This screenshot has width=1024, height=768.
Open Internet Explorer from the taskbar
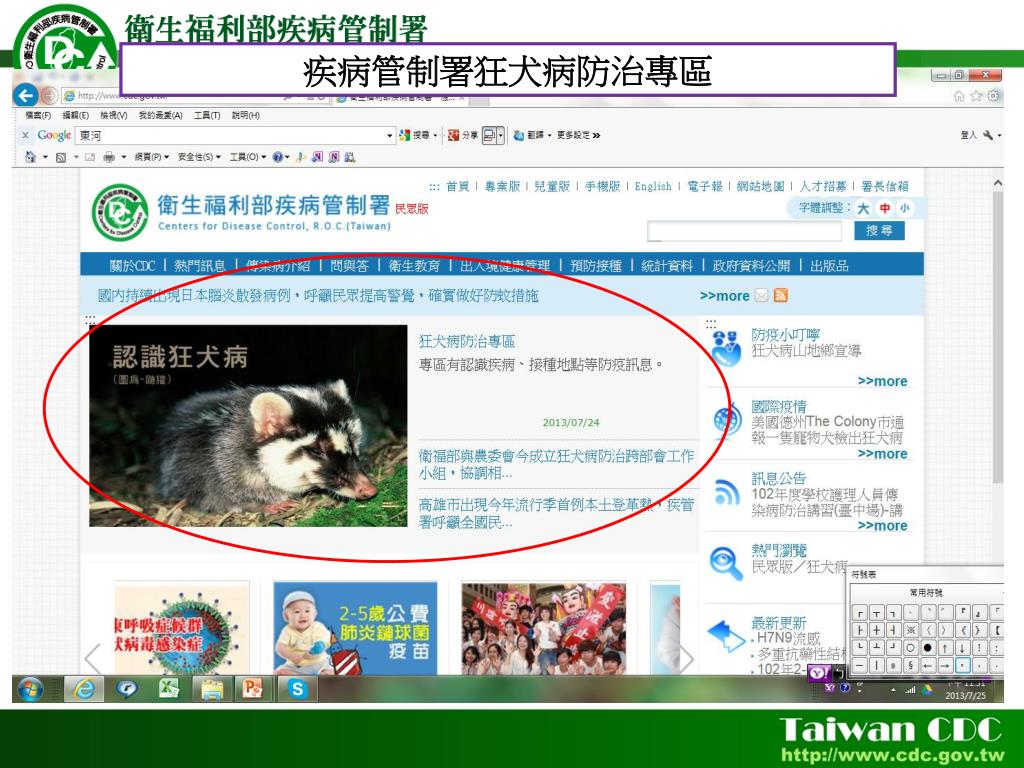84,689
